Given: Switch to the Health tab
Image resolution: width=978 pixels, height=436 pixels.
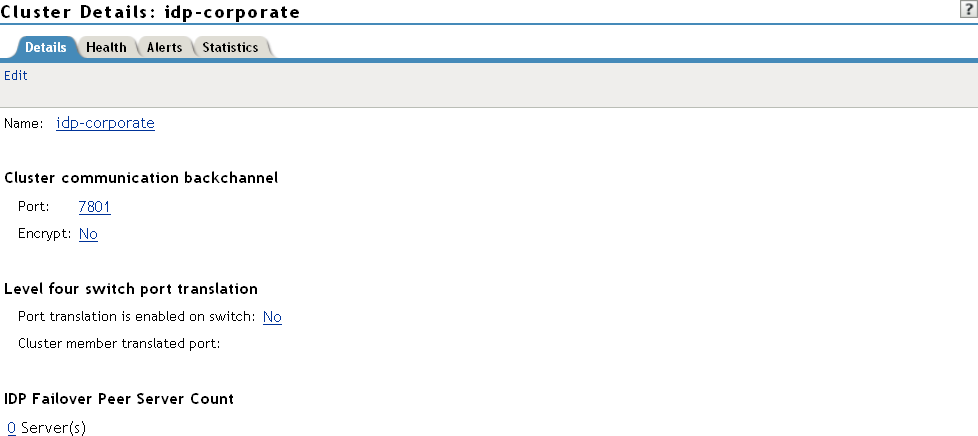Looking at the screenshot, I should click(x=106, y=47).
